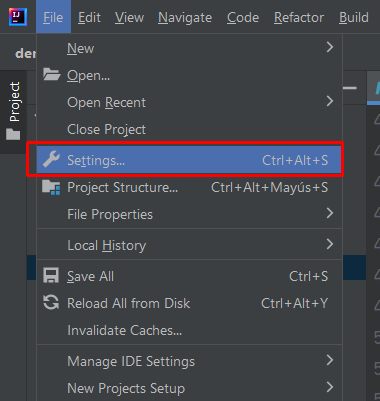Open the Project tool window tab
This screenshot has width=380, height=401.
(13, 111)
